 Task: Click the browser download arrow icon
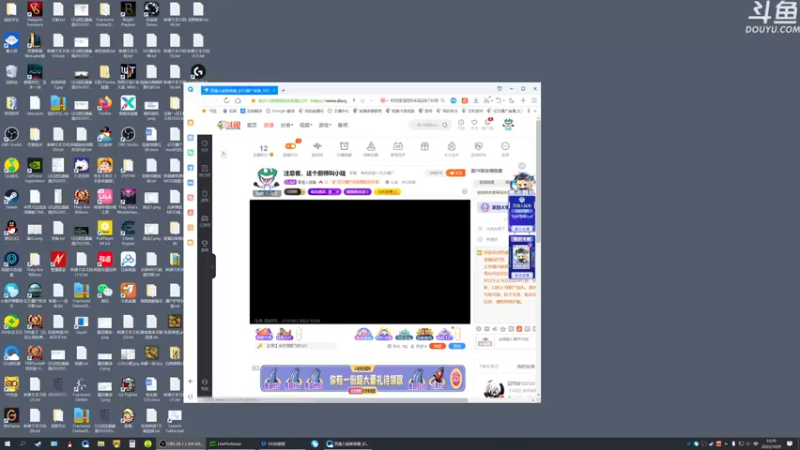pyautogui.click(x=476, y=101)
